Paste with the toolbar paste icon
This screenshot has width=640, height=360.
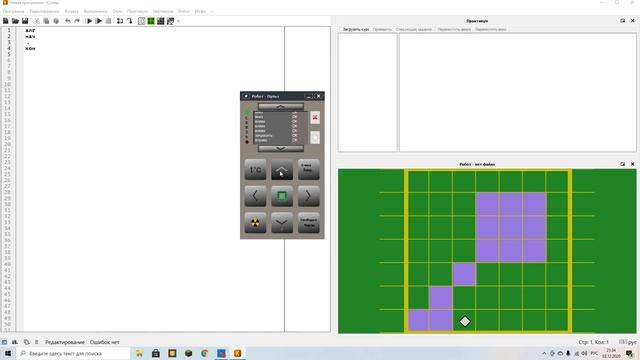click(56, 21)
